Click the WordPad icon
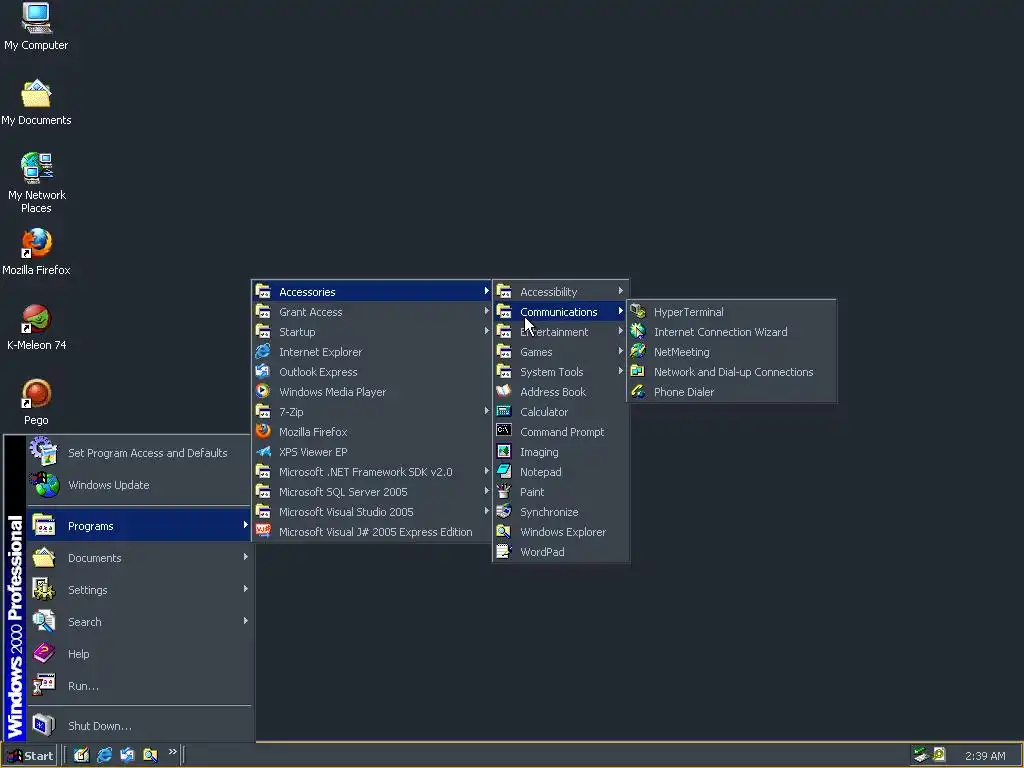Image resolution: width=1024 pixels, height=768 pixels. pyautogui.click(x=504, y=551)
